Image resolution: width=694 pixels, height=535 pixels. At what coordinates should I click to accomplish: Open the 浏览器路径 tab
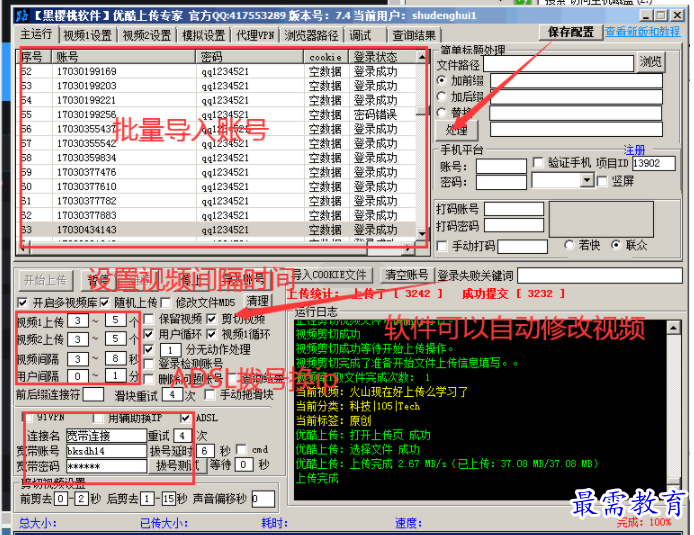pyautogui.click(x=311, y=35)
